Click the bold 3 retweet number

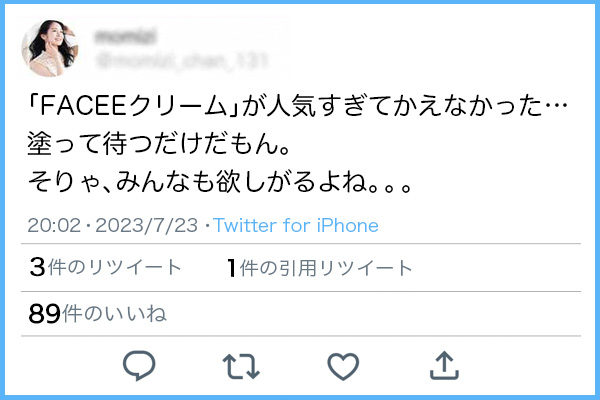click(x=38, y=267)
